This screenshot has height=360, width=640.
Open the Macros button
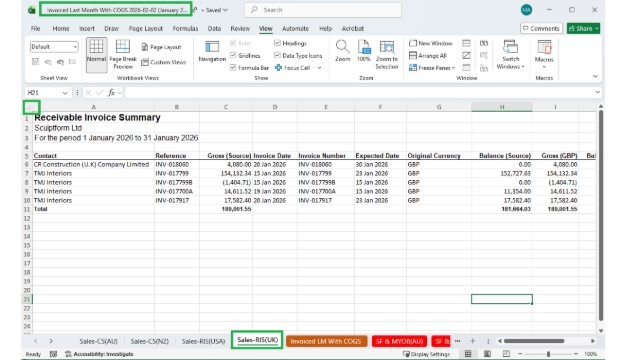click(x=544, y=54)
